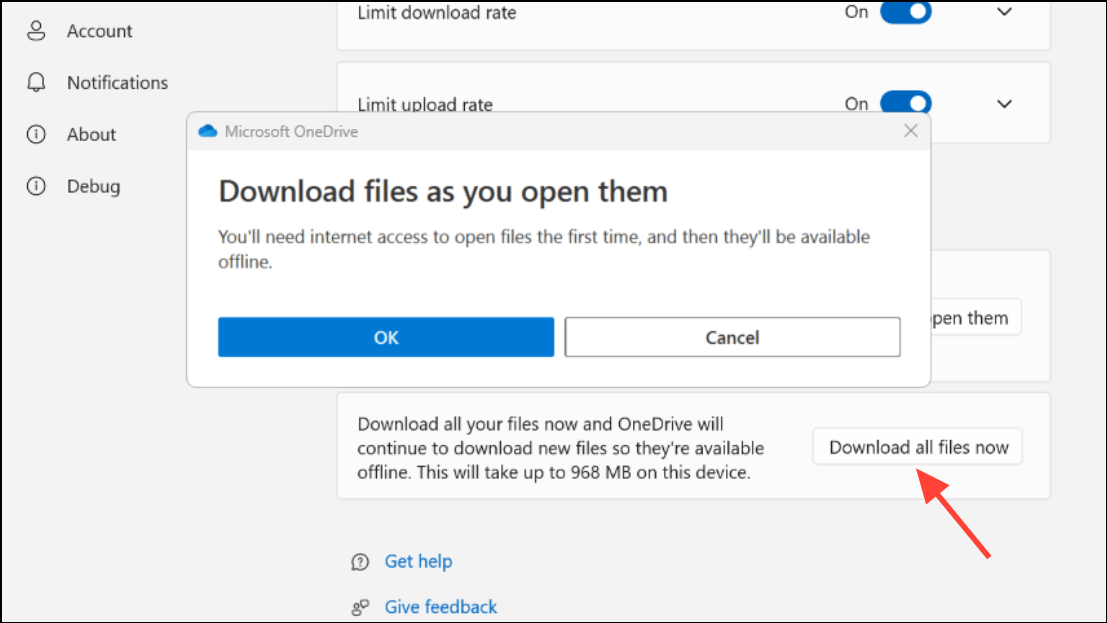Click the About info icon
This screenshot has height=623, width=1107.
pyautogui.click(x=36, y=134)
